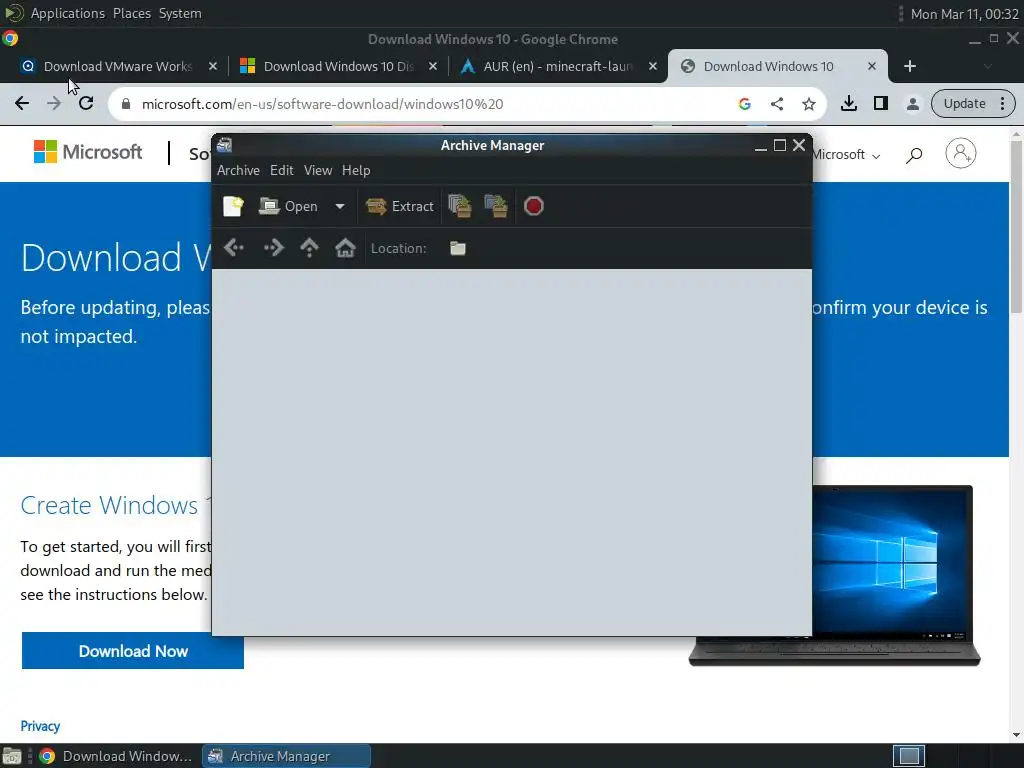The width and height of the screenshot is (1024, 768).
Task: Go back with Archive Manager's back arrow
Action: coord(234,248)
